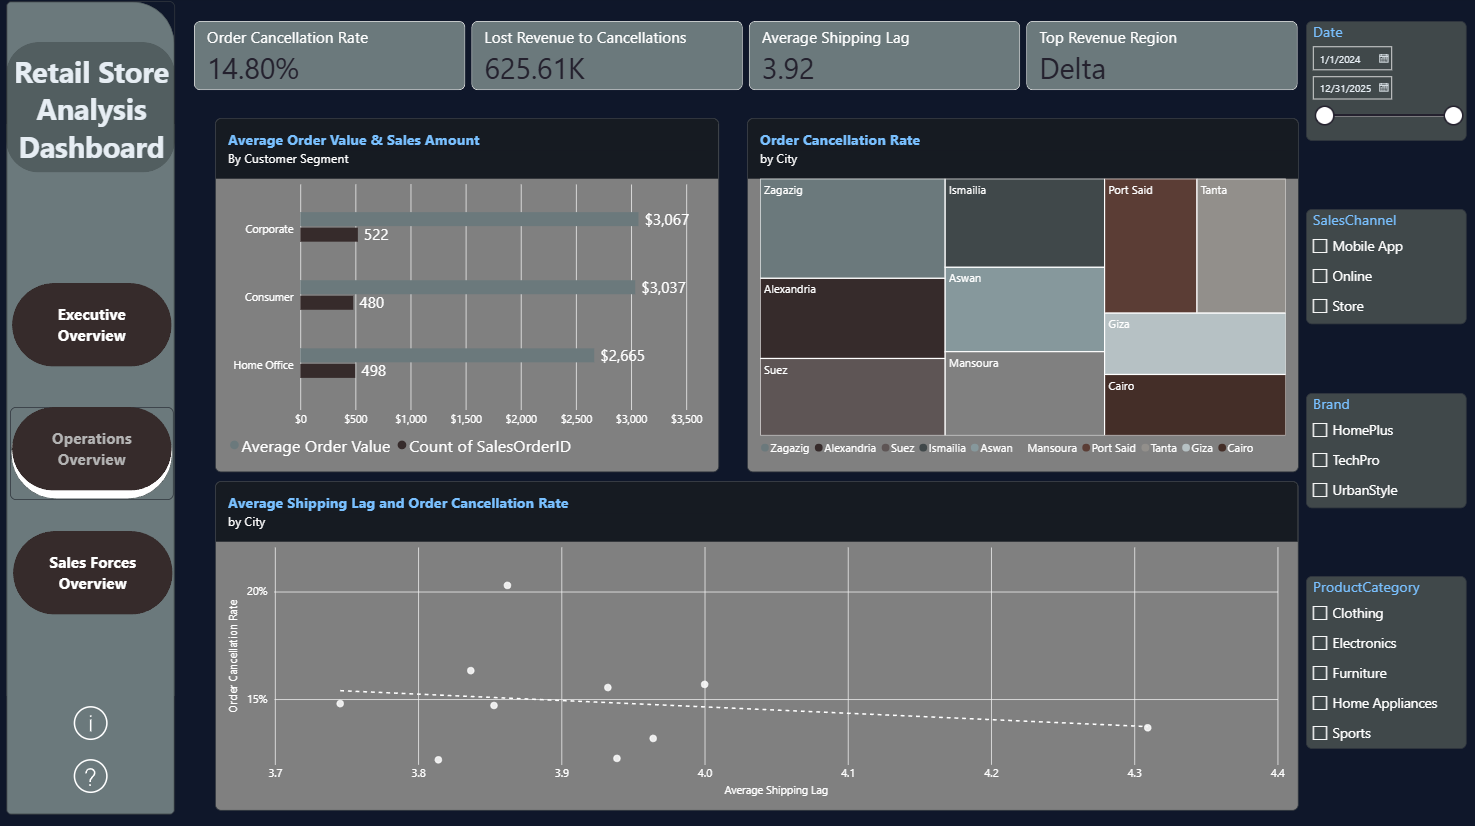This screenshot has height=826, width=1475.
Task: Select the Tanta treemap tile
Action: [x=1241, y=246]
